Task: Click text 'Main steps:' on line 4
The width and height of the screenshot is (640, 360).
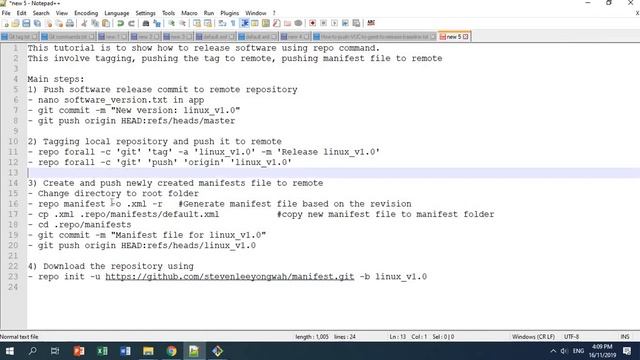Action: tap(56, 79)
